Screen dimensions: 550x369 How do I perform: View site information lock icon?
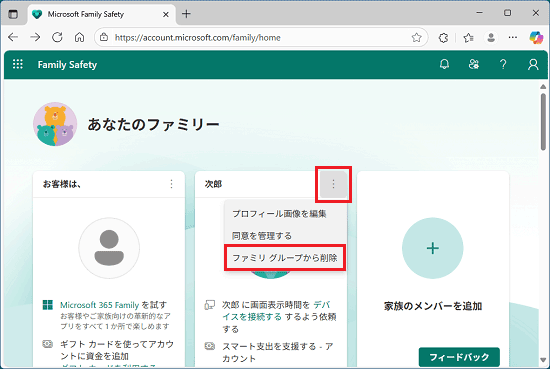pyautogui.click(x=104, y=37)
